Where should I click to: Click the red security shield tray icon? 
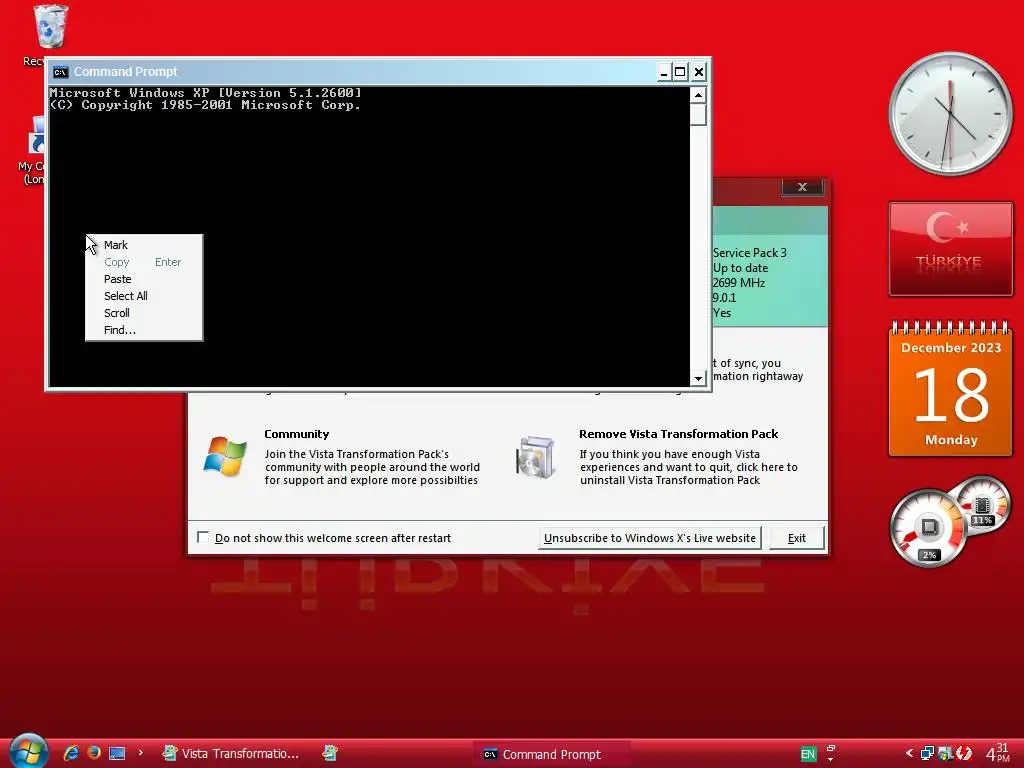coord(965,754)
